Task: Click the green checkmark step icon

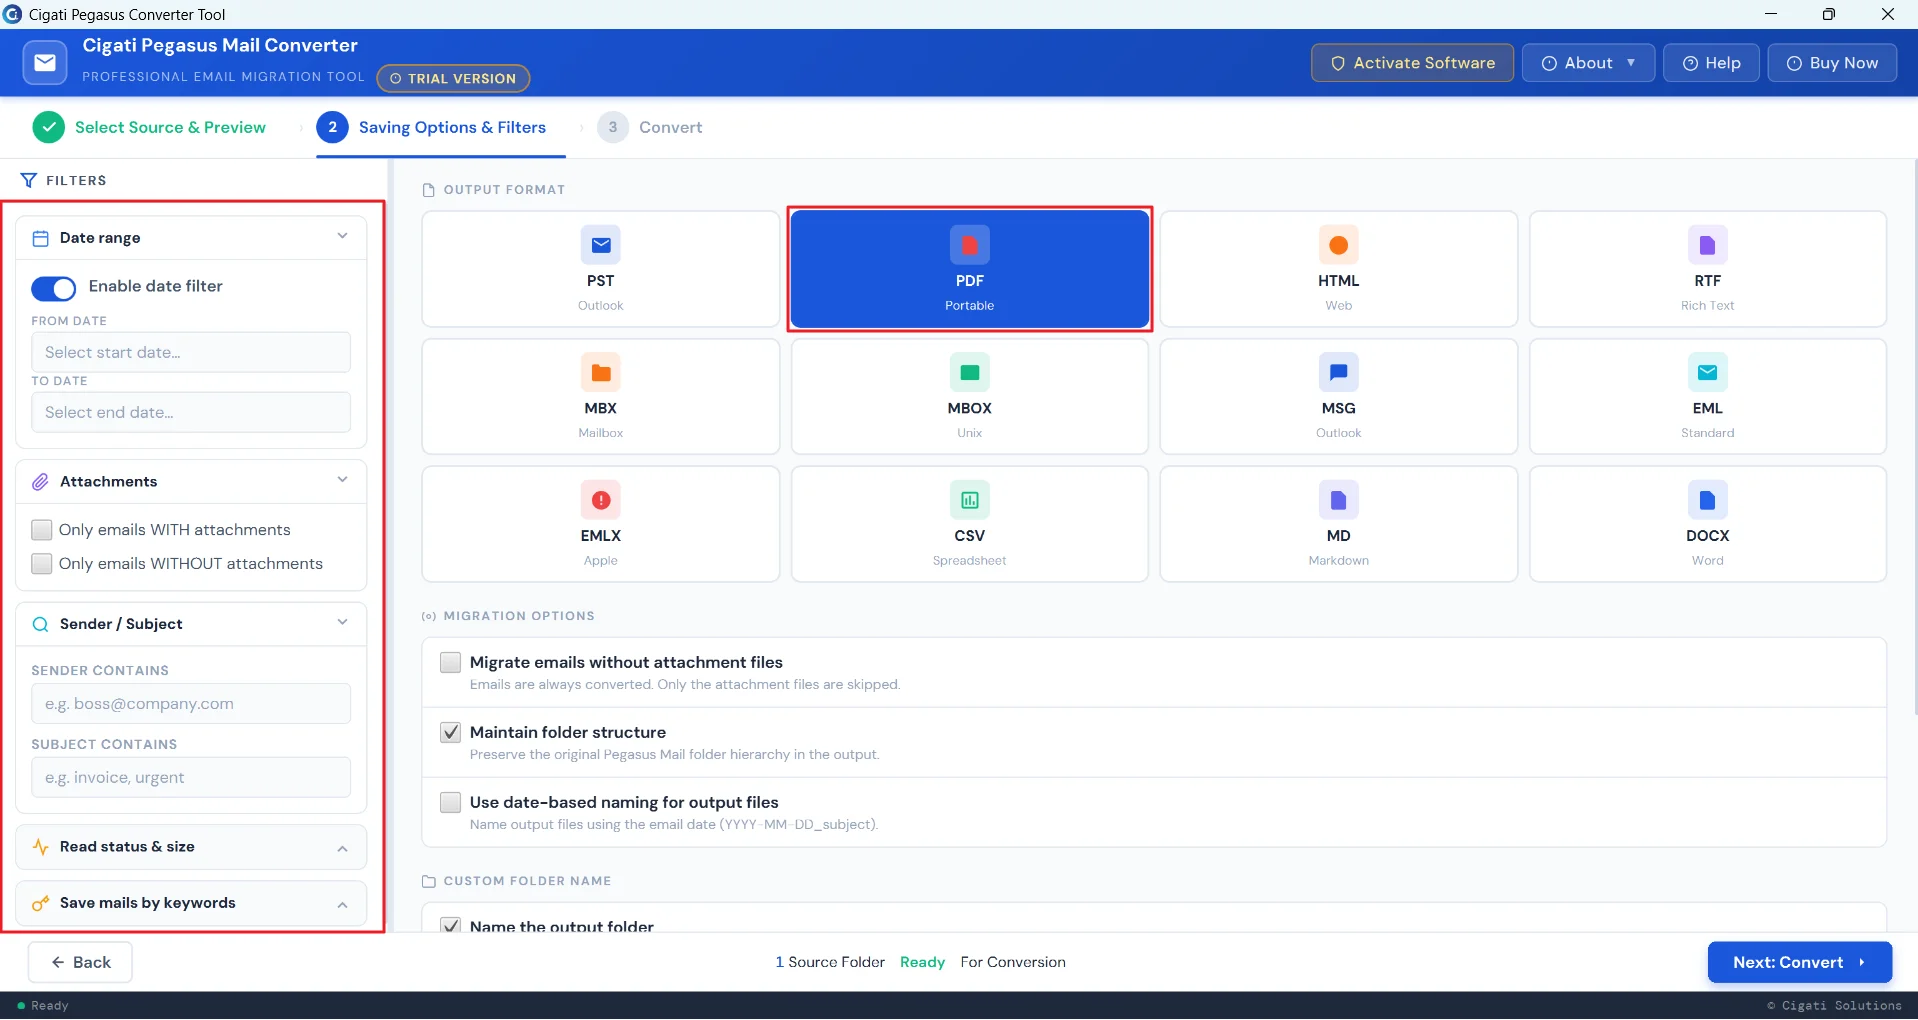Action: pos(49,127)
